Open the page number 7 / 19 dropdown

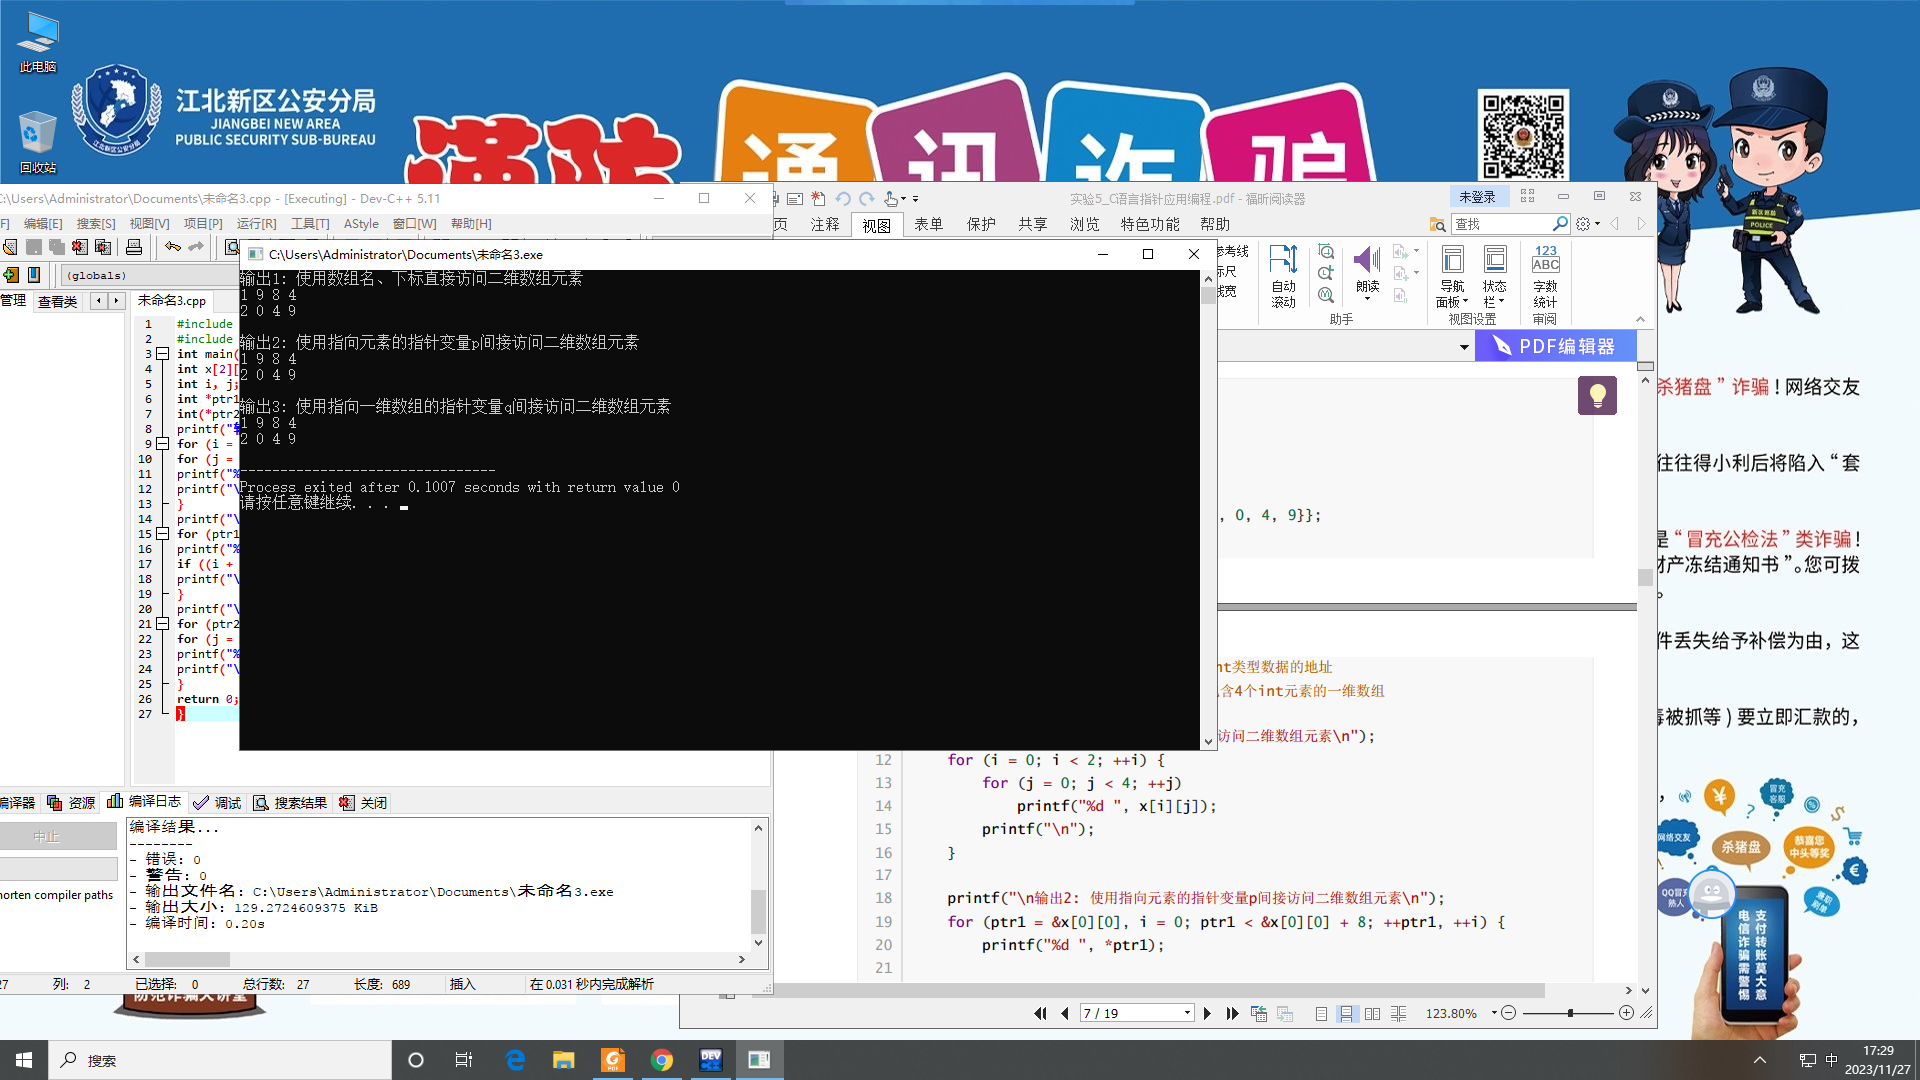1187,1013
